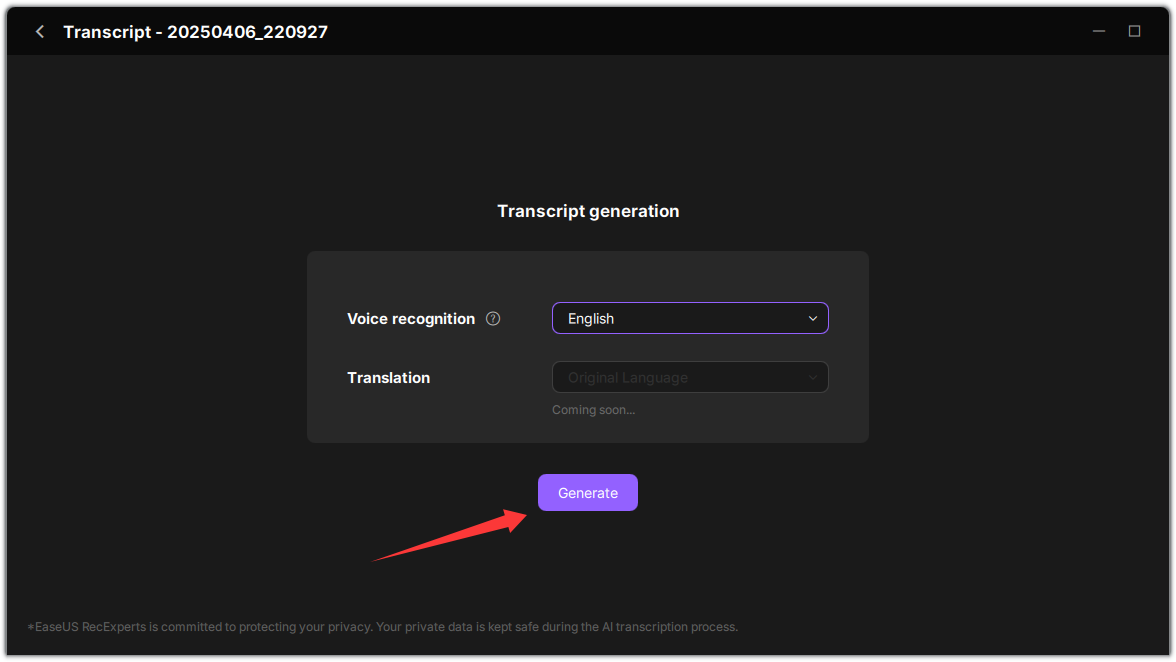Viewport: 1176px width, 662px height.
Task: Go back using the title bar arrow
Action: coord(40,31)
